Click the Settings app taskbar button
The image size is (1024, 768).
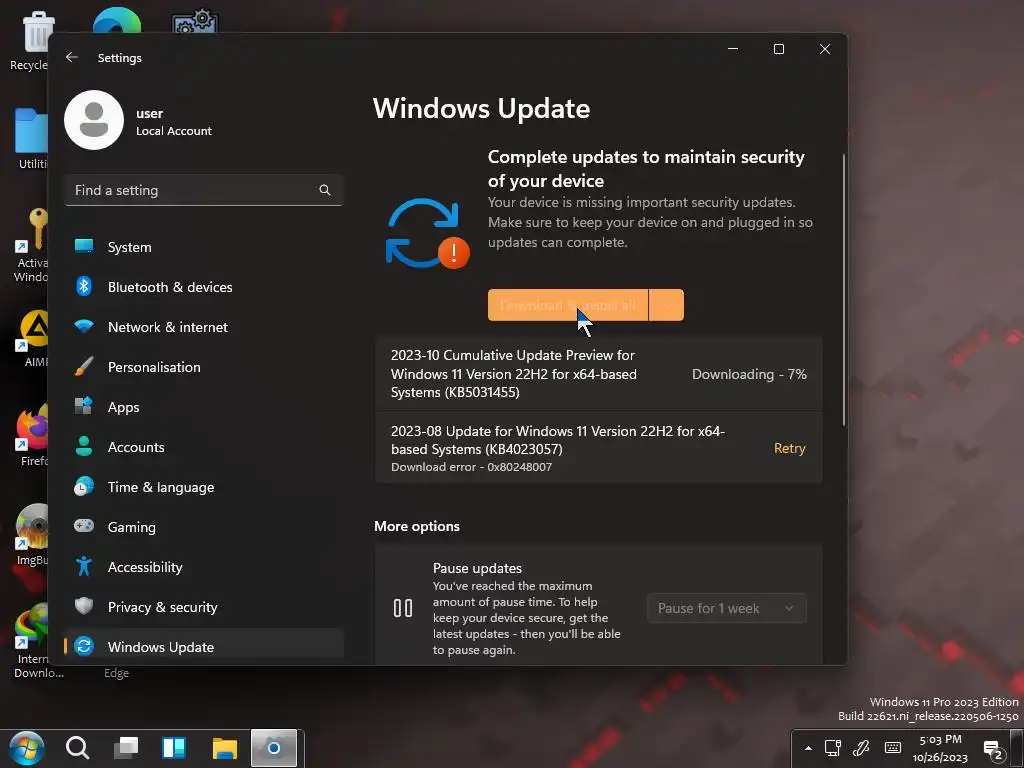tap(274, 748)
